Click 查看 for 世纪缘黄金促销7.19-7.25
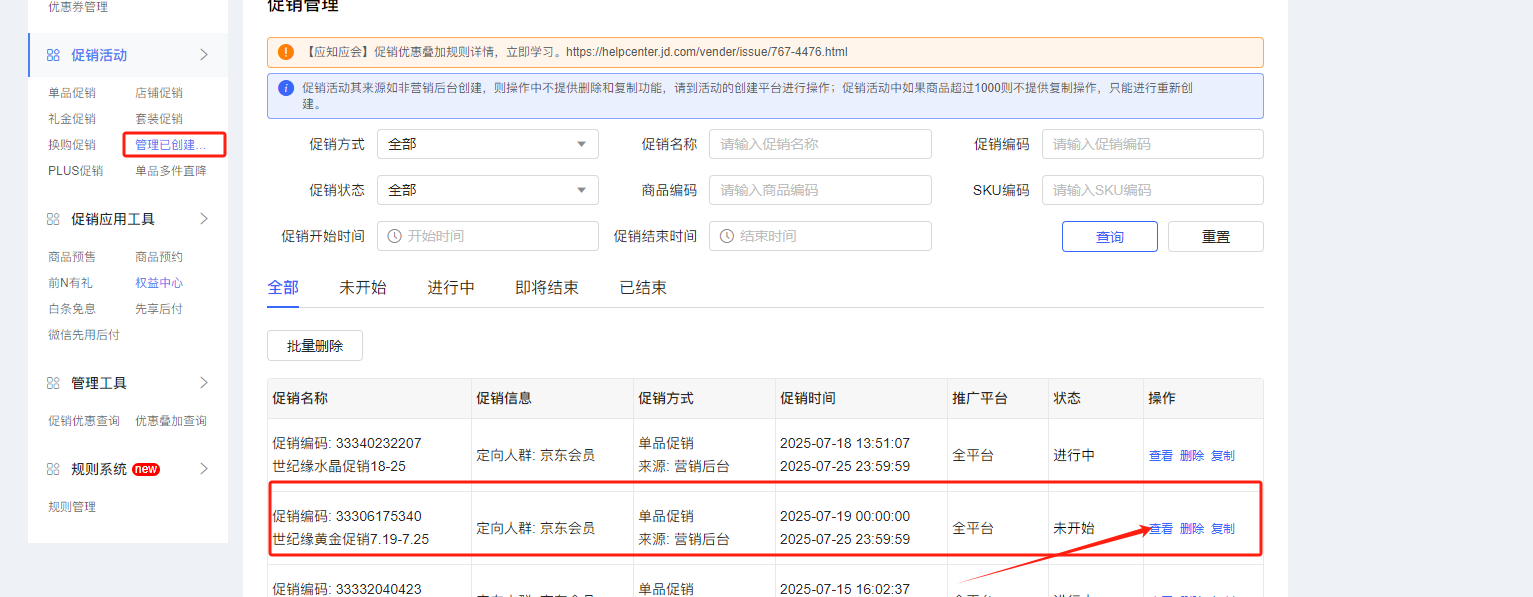This screenshot has height=597, width=1533. 1161,529
